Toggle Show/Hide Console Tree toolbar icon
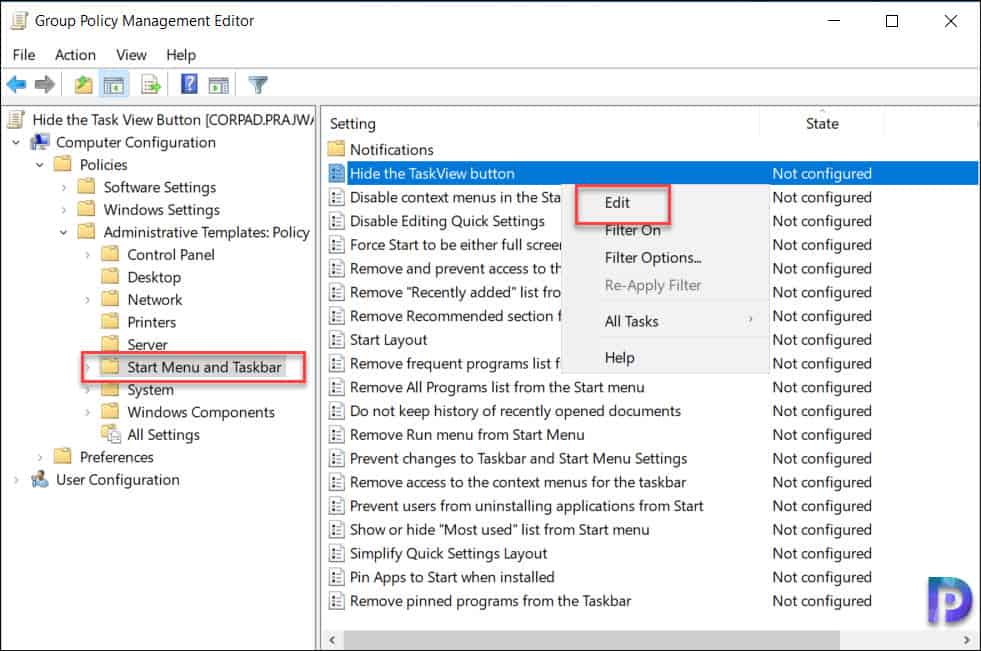981x651 pixels. [x=114, y=85]
